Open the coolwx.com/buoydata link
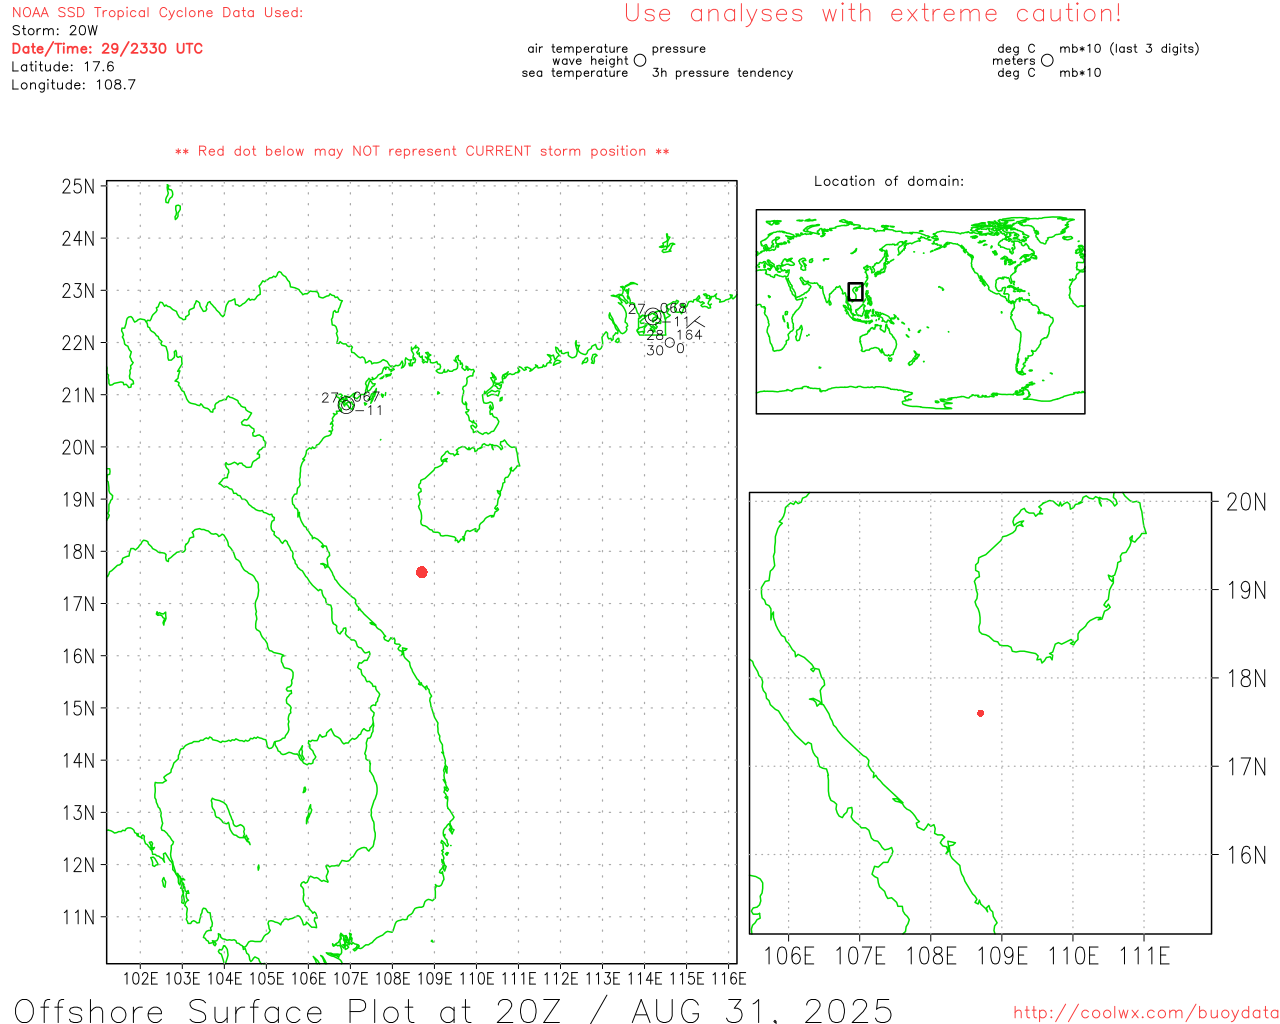Image resolution: width=1280 pixels, height=1024 pixels. coord(1146,1013)
